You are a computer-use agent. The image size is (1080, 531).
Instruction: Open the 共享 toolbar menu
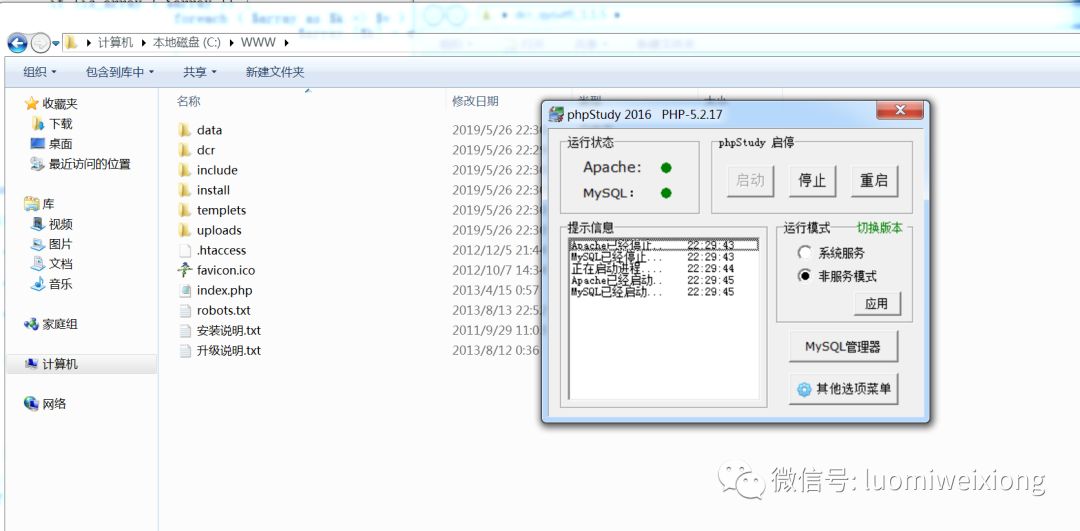[200, 72]
